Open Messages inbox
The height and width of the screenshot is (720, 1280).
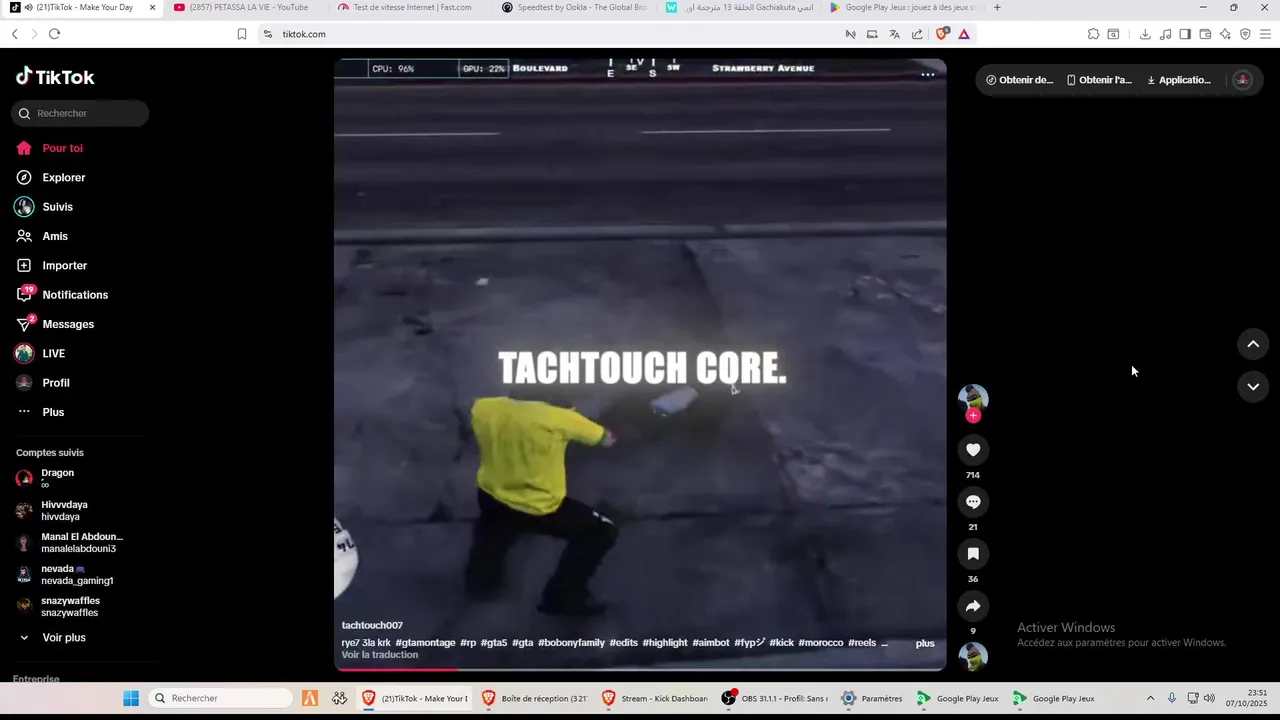click(x=68, y=324)
